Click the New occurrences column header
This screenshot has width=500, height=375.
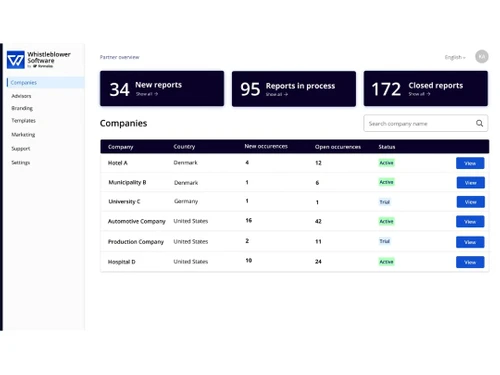tap(266, 146)
